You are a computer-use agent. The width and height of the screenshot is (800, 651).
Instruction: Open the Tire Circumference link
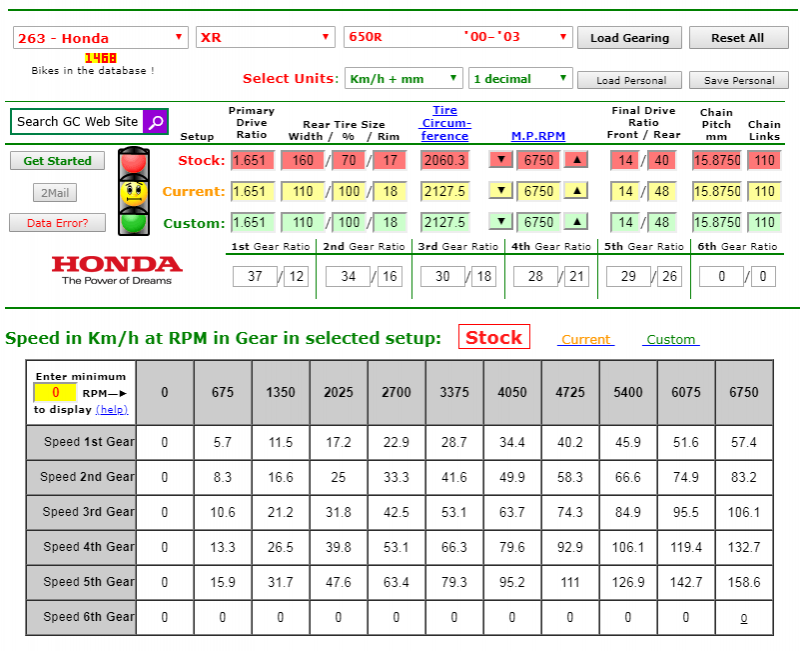pyautogui.click(x=445, y=124)
